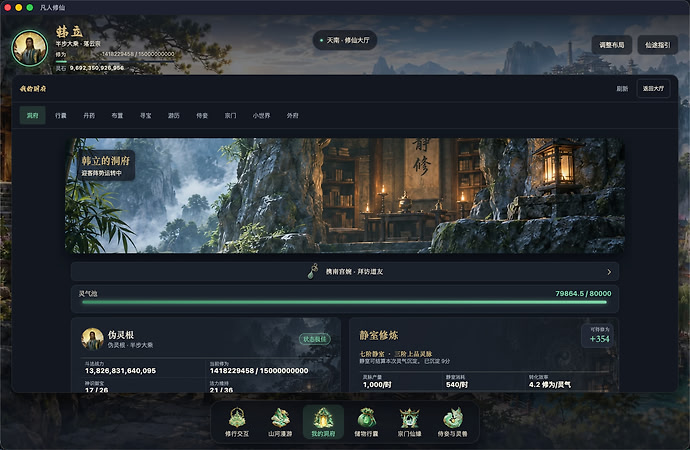
Task: Expand the 拜访道友 row chevron arrow
Action: (x=609, y=272)
